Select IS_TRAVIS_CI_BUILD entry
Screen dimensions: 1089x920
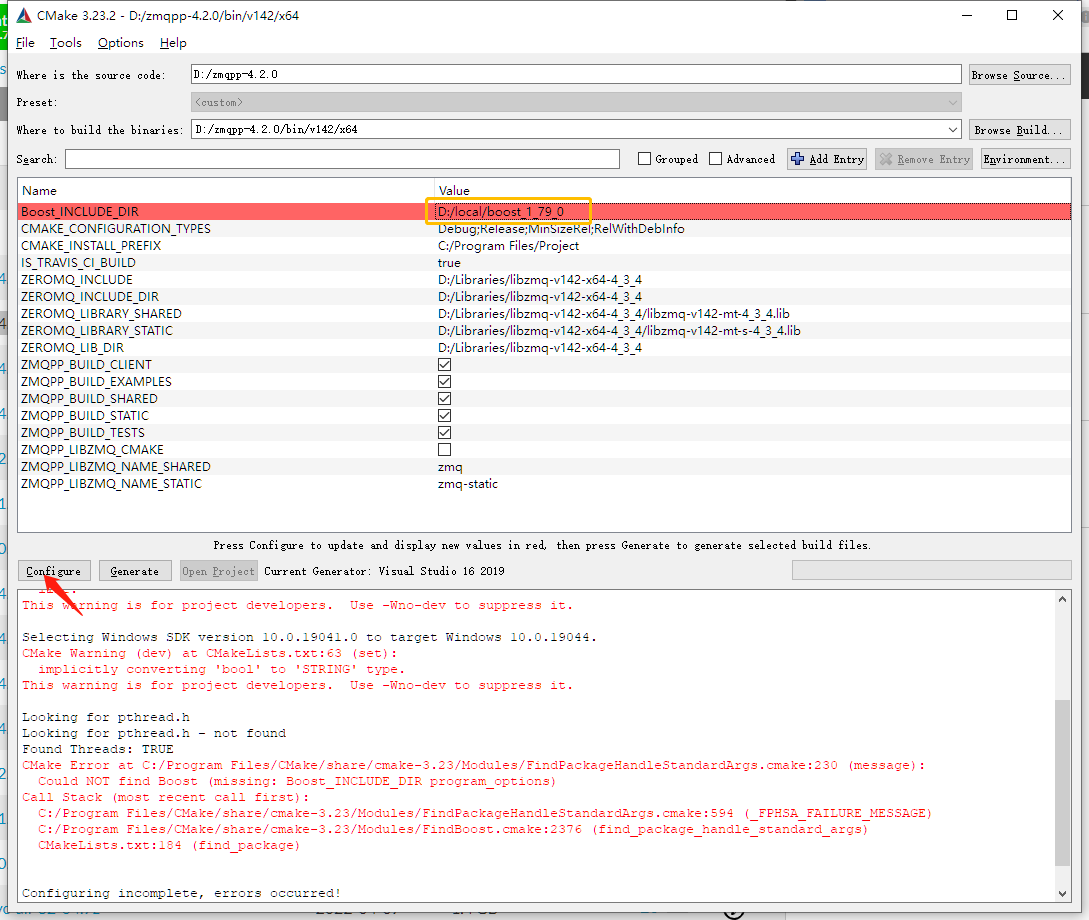(x=78, y=262)
